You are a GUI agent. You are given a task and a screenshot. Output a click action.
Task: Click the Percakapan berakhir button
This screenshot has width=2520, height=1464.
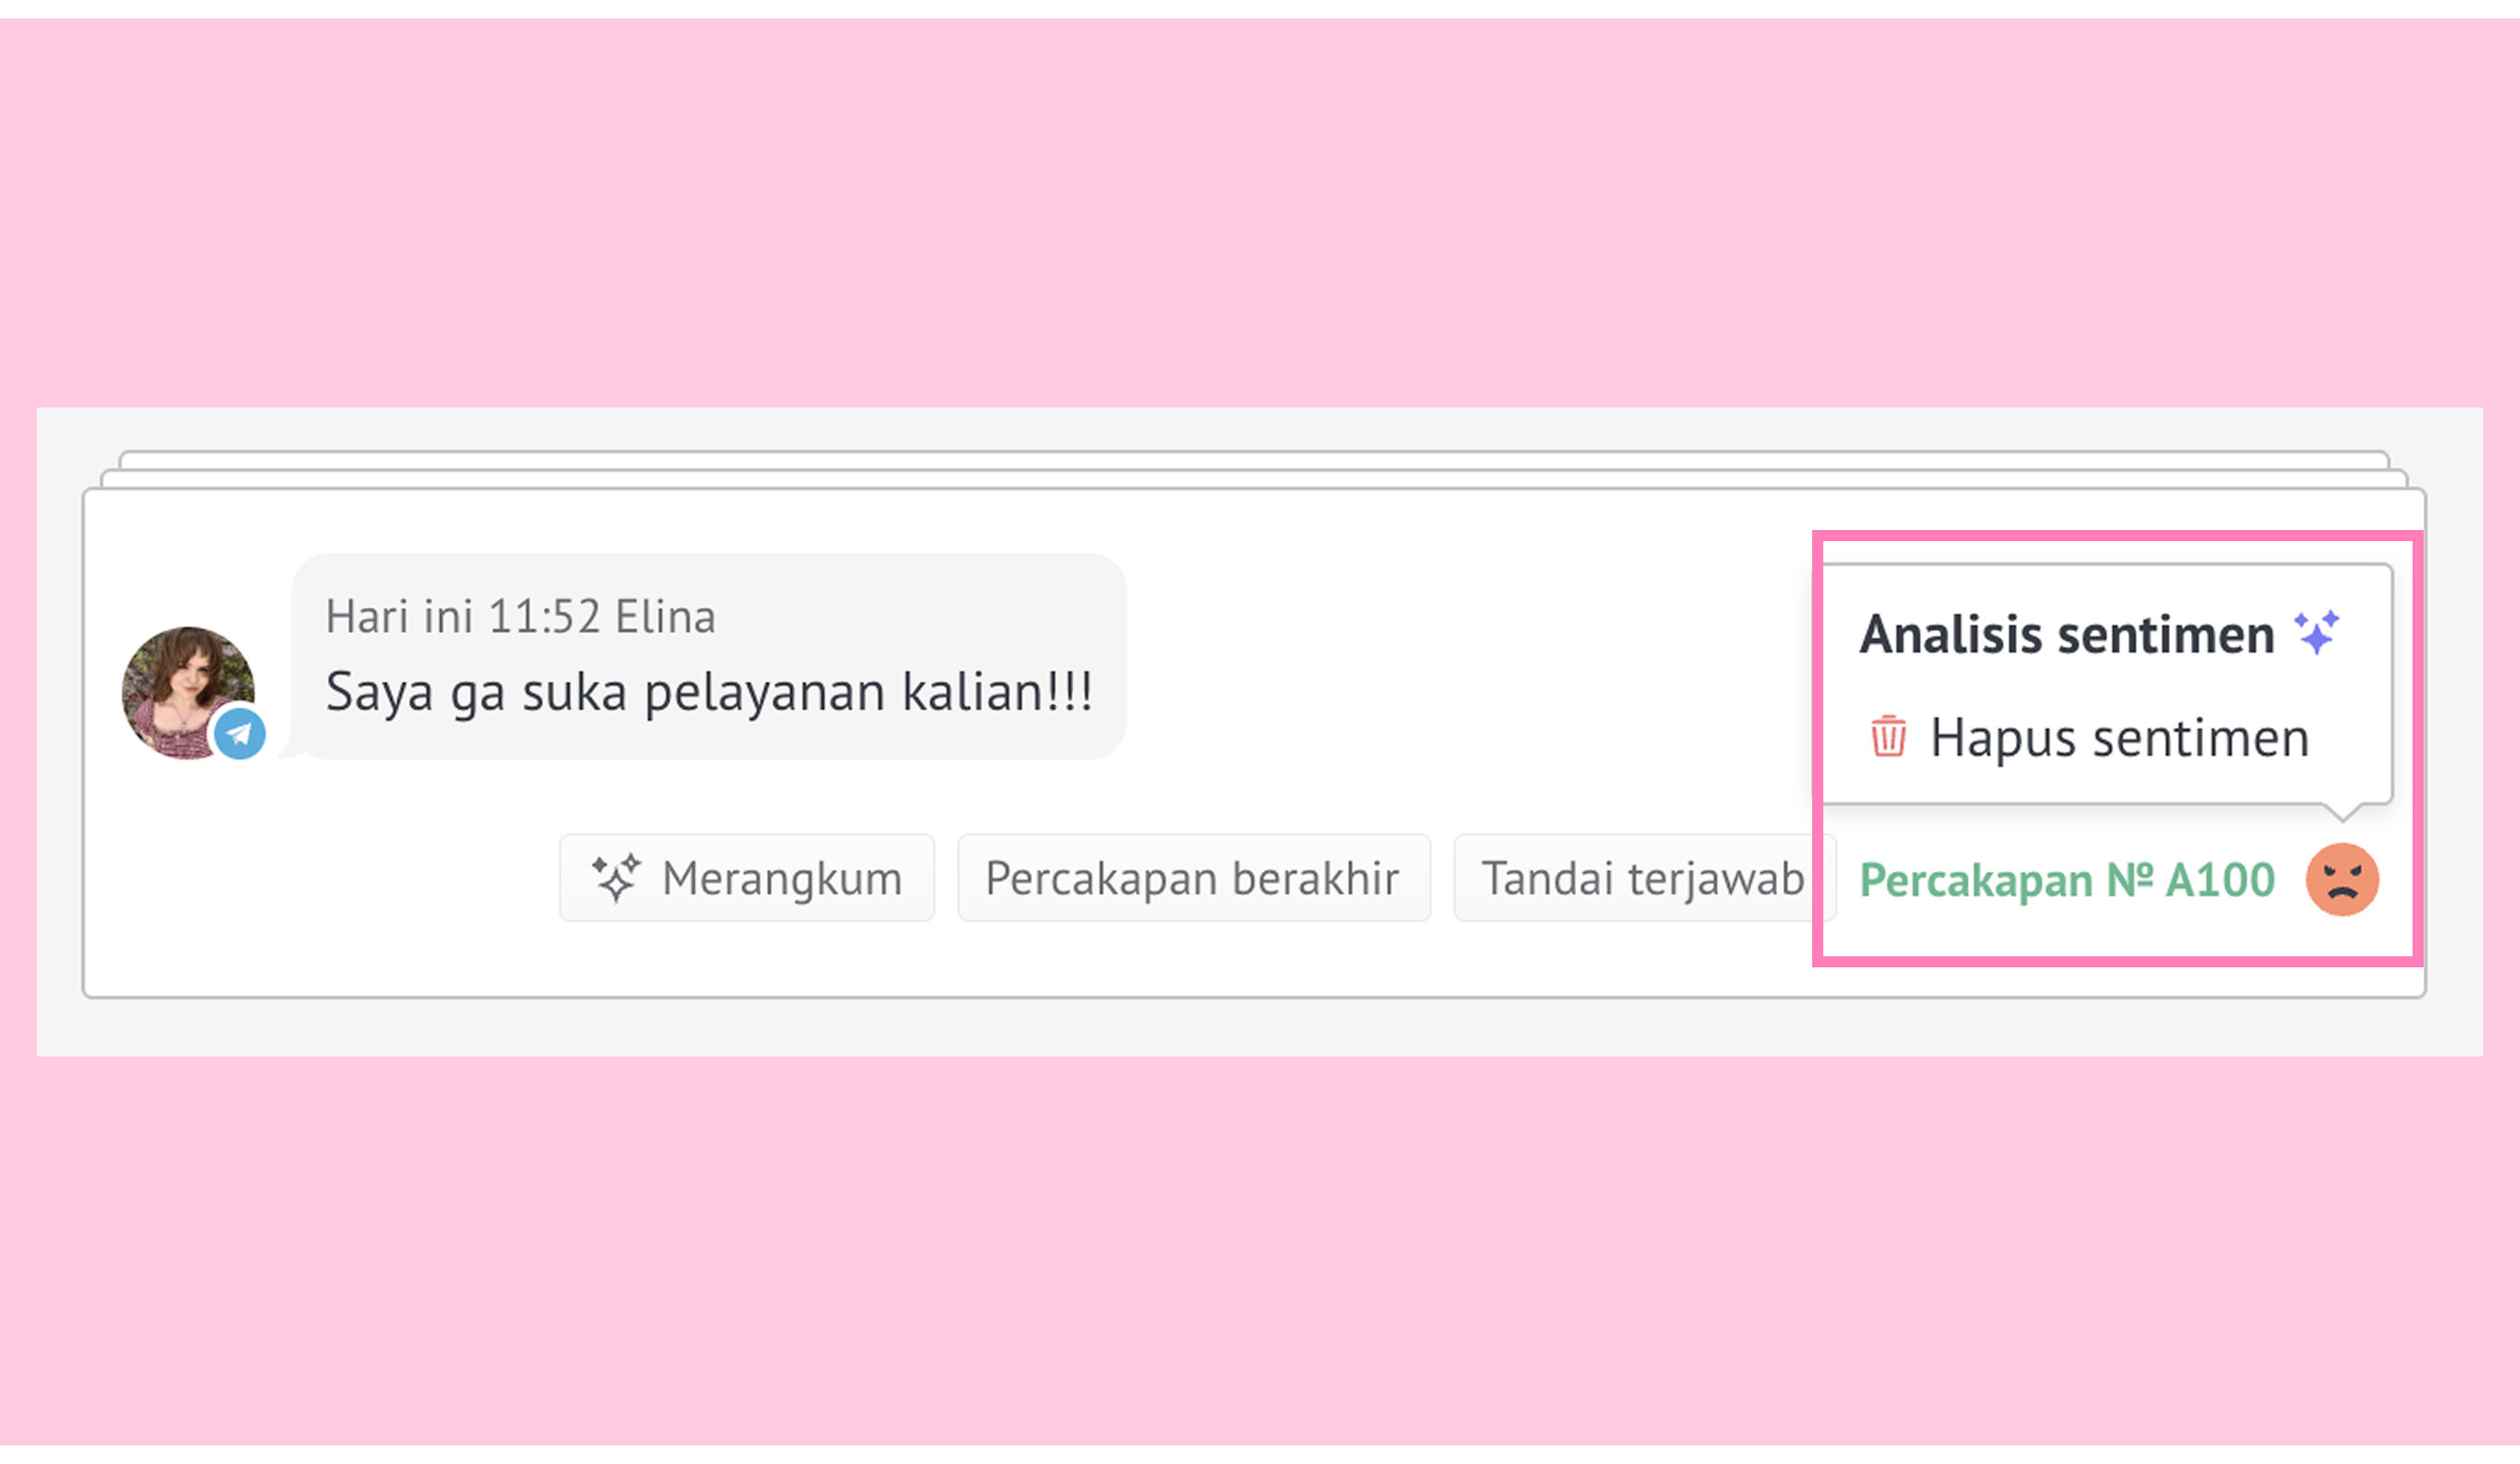pyautogui.click(x=1194, y=878)
